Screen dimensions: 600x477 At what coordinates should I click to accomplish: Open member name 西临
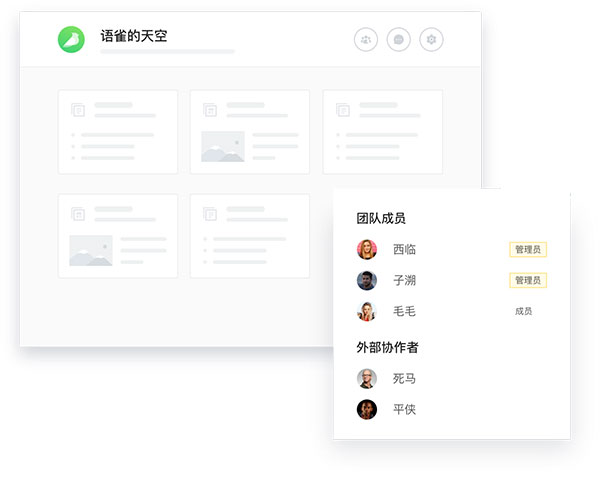coord(404,250)
